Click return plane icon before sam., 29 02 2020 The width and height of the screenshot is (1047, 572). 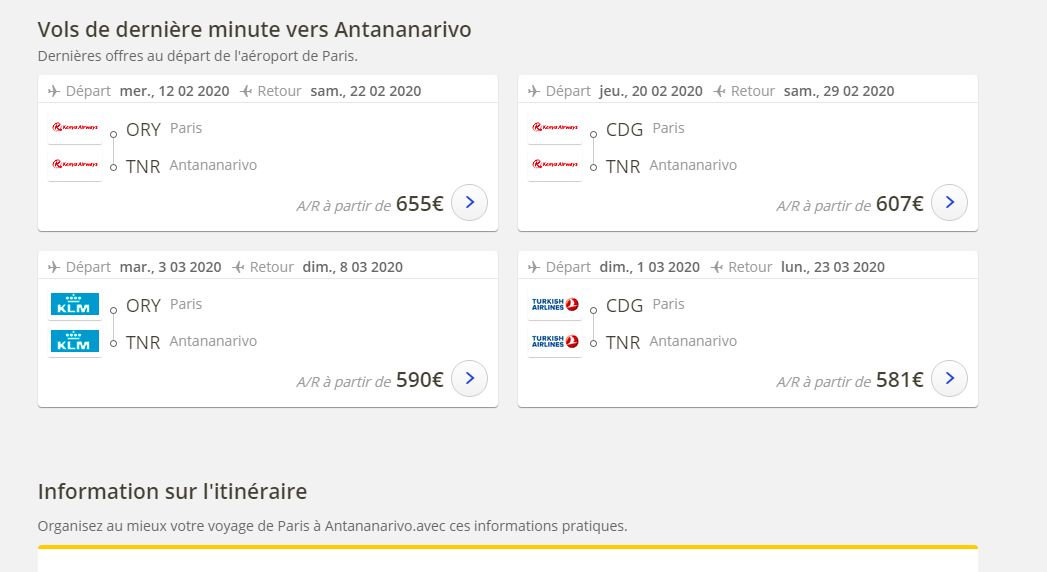tap(720, 91)
